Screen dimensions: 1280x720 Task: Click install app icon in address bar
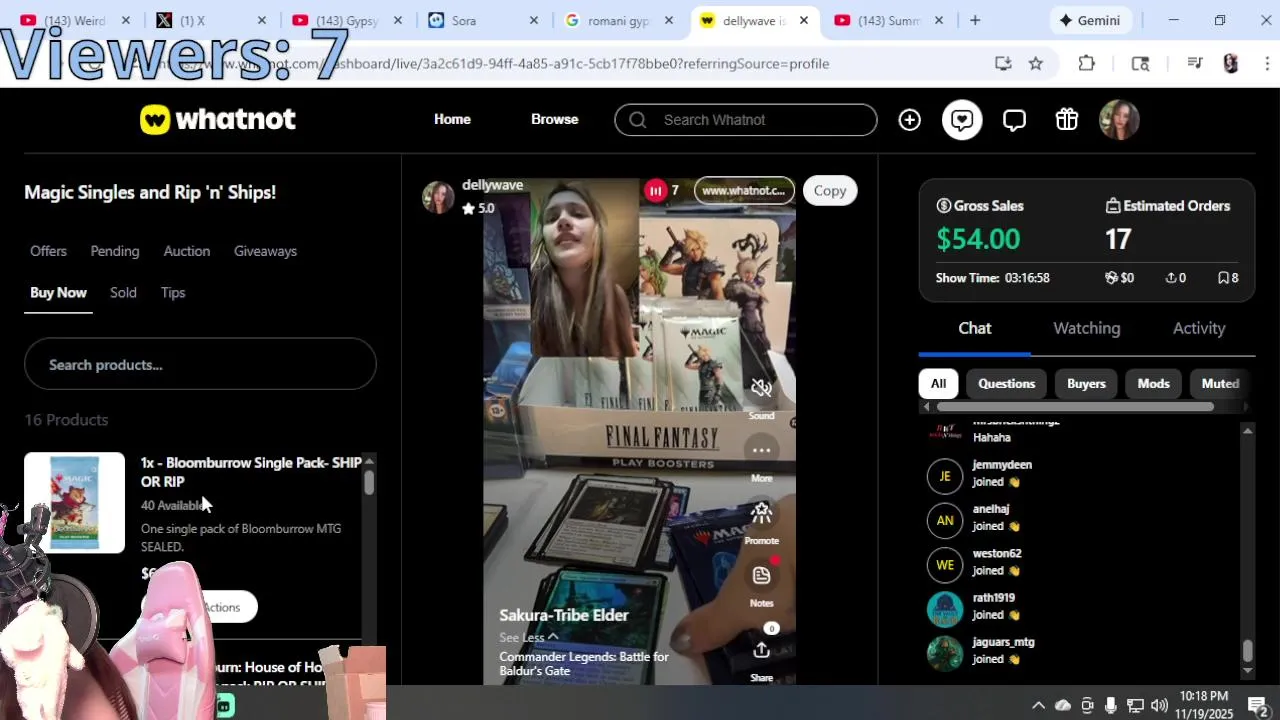click(x=1003, y=63)
